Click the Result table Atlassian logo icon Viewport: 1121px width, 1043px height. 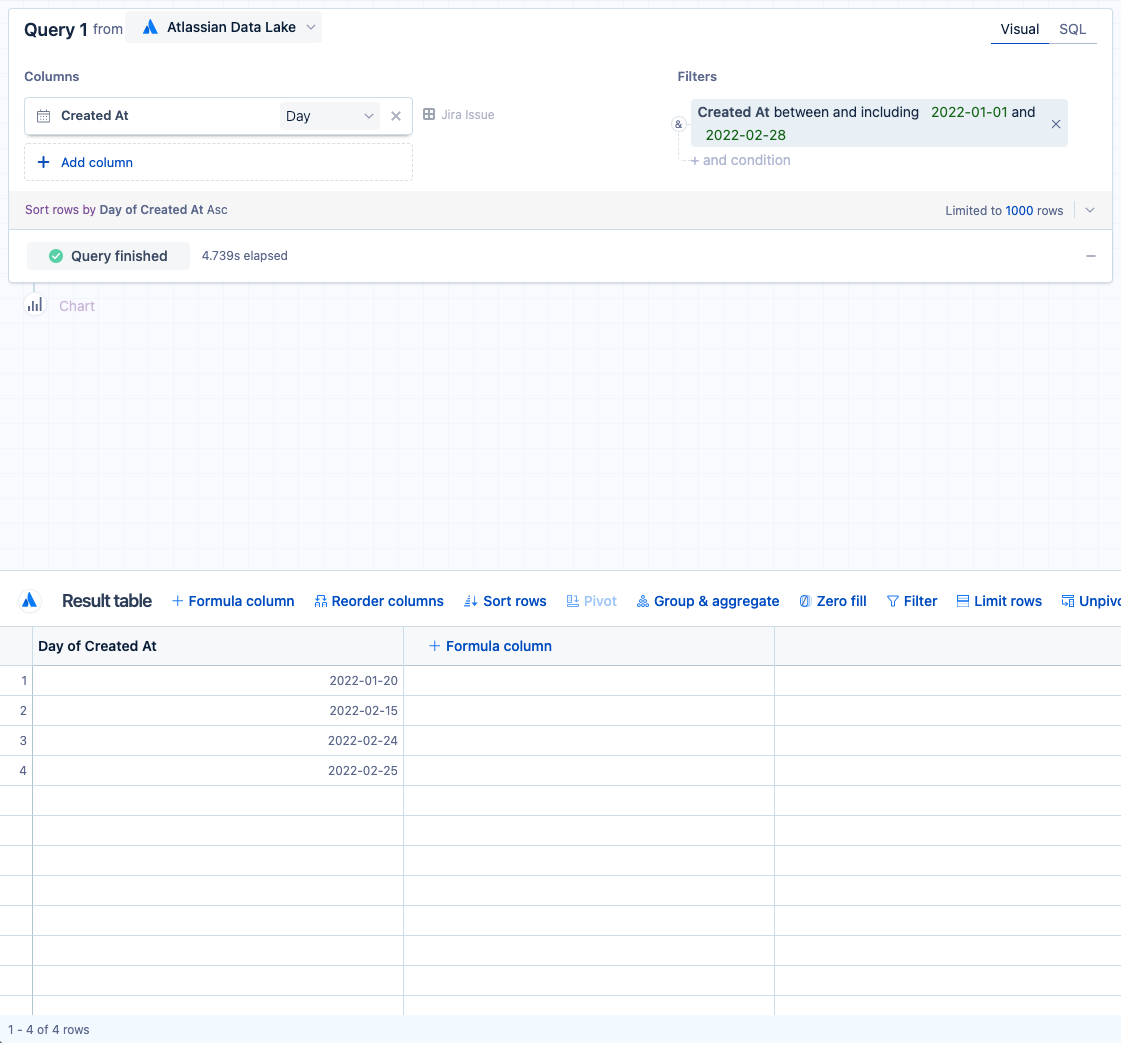pyautogui.click(x=29, y=600)
